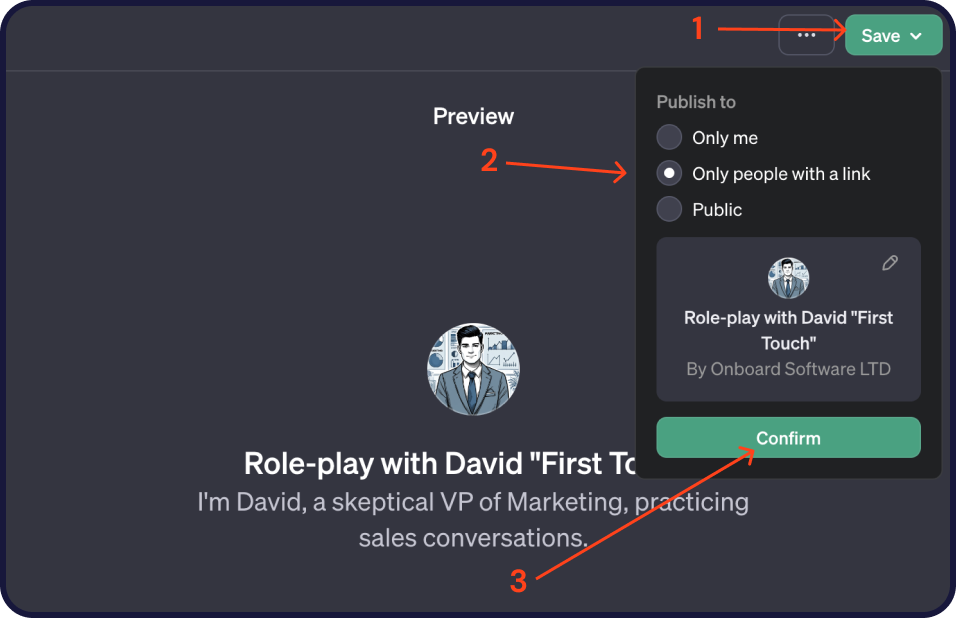The height and width of the screenshot is (618, 956).
Task: Click the large David avatar in preview
Action: [473, 369]
